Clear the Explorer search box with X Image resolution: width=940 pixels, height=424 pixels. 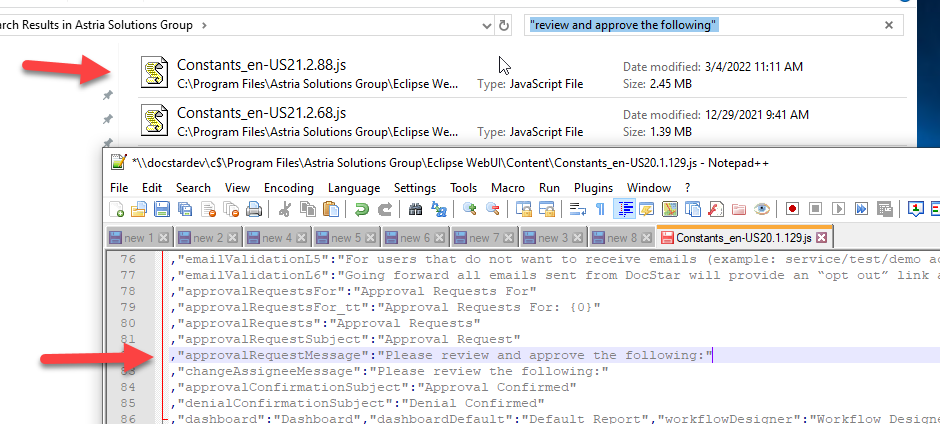point(889,25)
